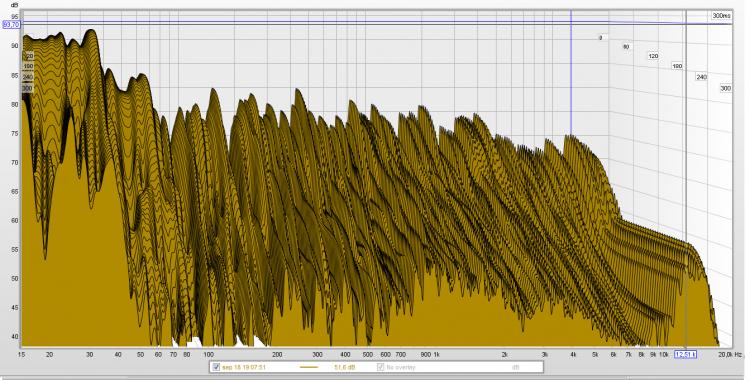Click the yellow trace color line in legend
This screenshot has height=380, width=750.
click(309, 368)
